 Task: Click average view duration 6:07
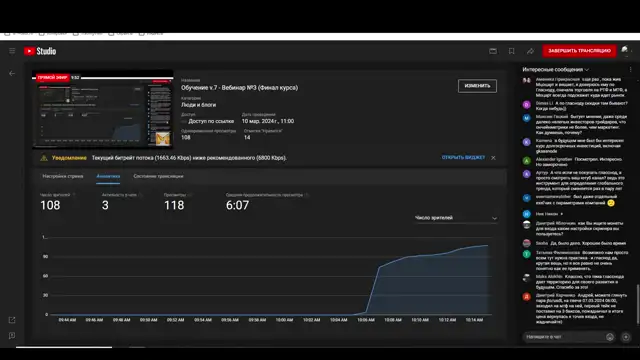coord(238,205)
